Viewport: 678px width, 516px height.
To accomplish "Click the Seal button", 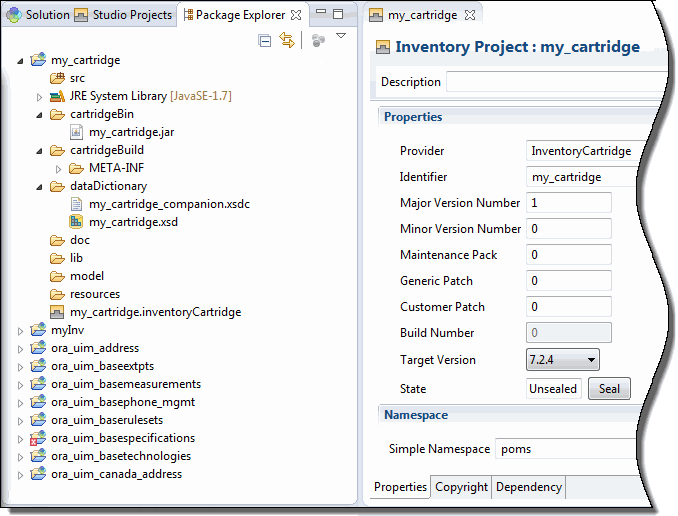I will click(x=609, y=389).
